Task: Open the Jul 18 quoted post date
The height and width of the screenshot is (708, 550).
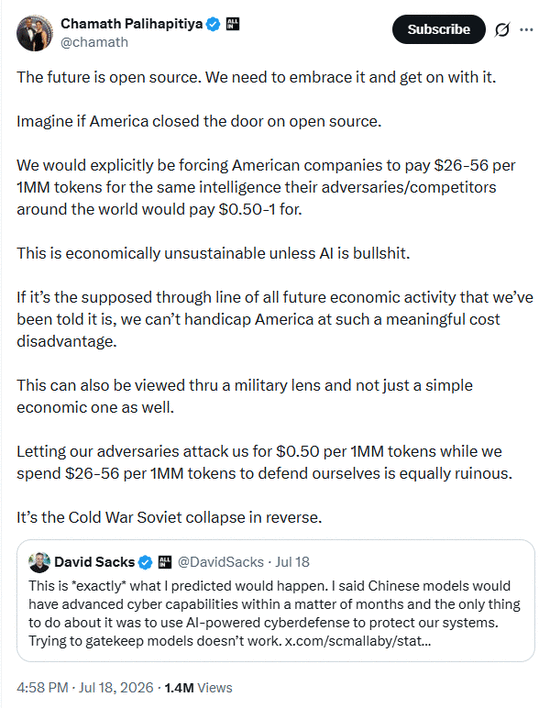Action: tap(292, 562)
